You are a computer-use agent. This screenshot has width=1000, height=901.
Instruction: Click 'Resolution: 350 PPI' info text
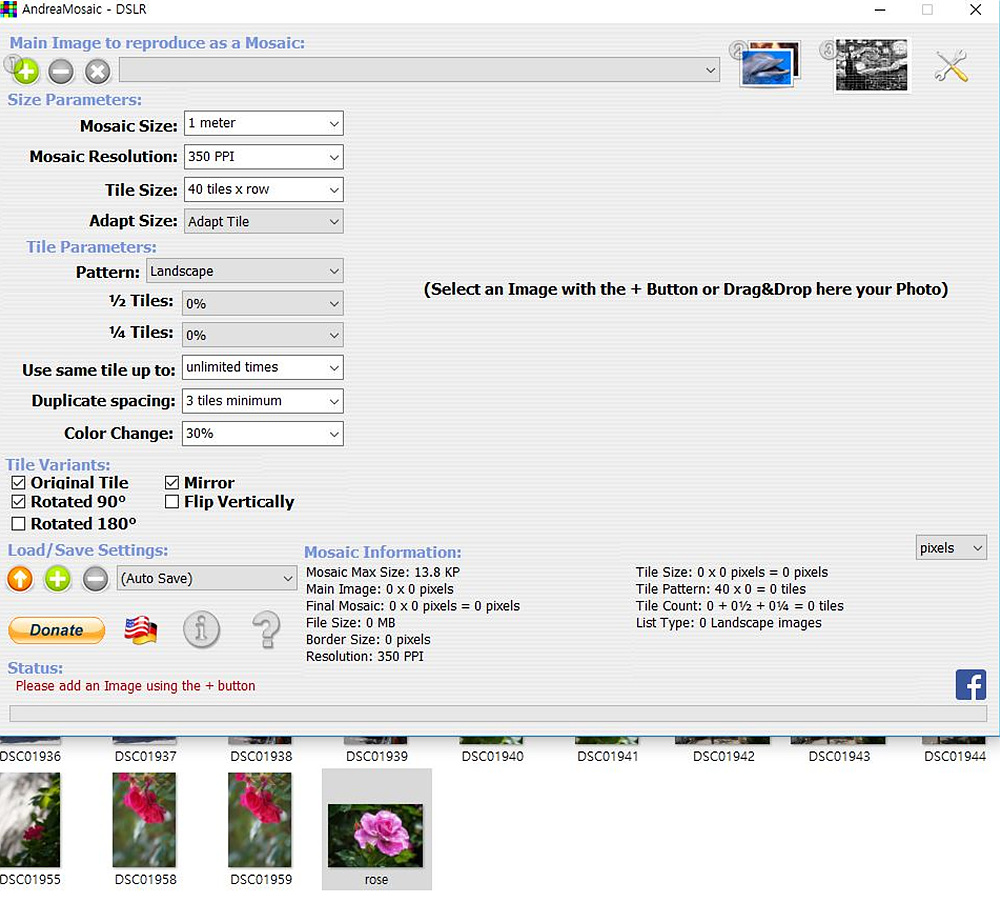pyautogui.click(x=364, y=656)
